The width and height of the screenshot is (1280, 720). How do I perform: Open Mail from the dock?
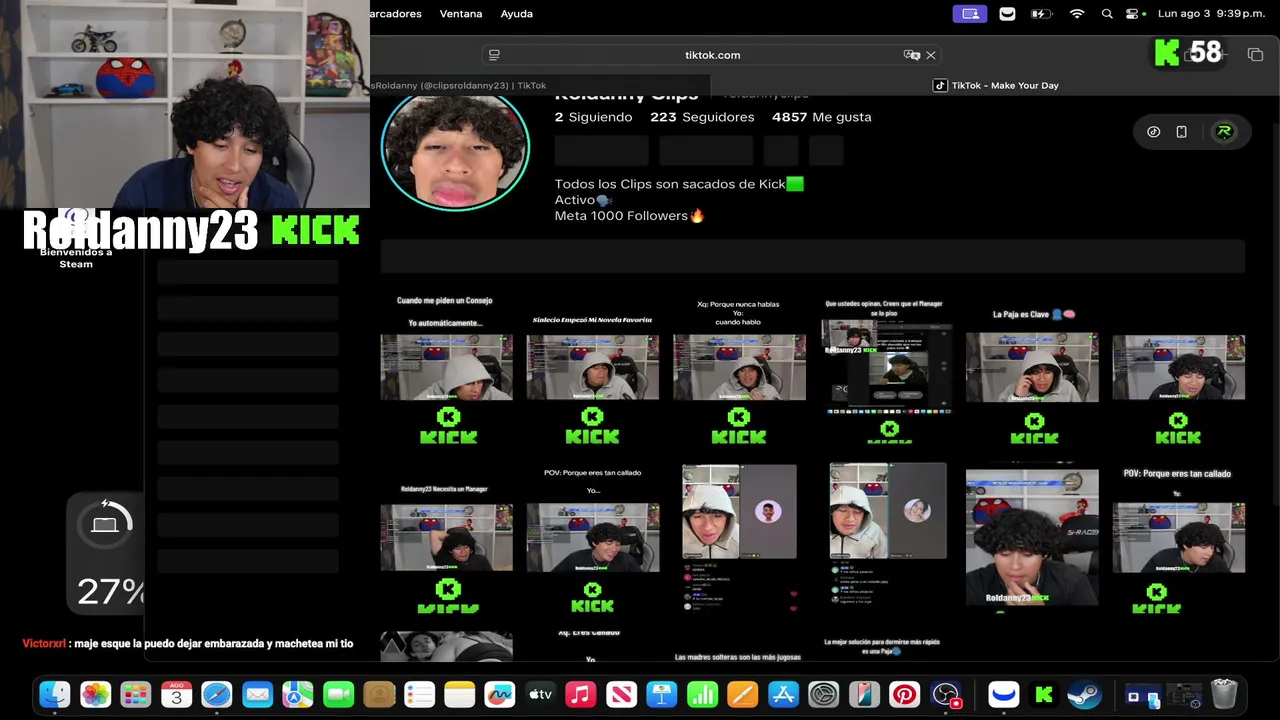258,694
